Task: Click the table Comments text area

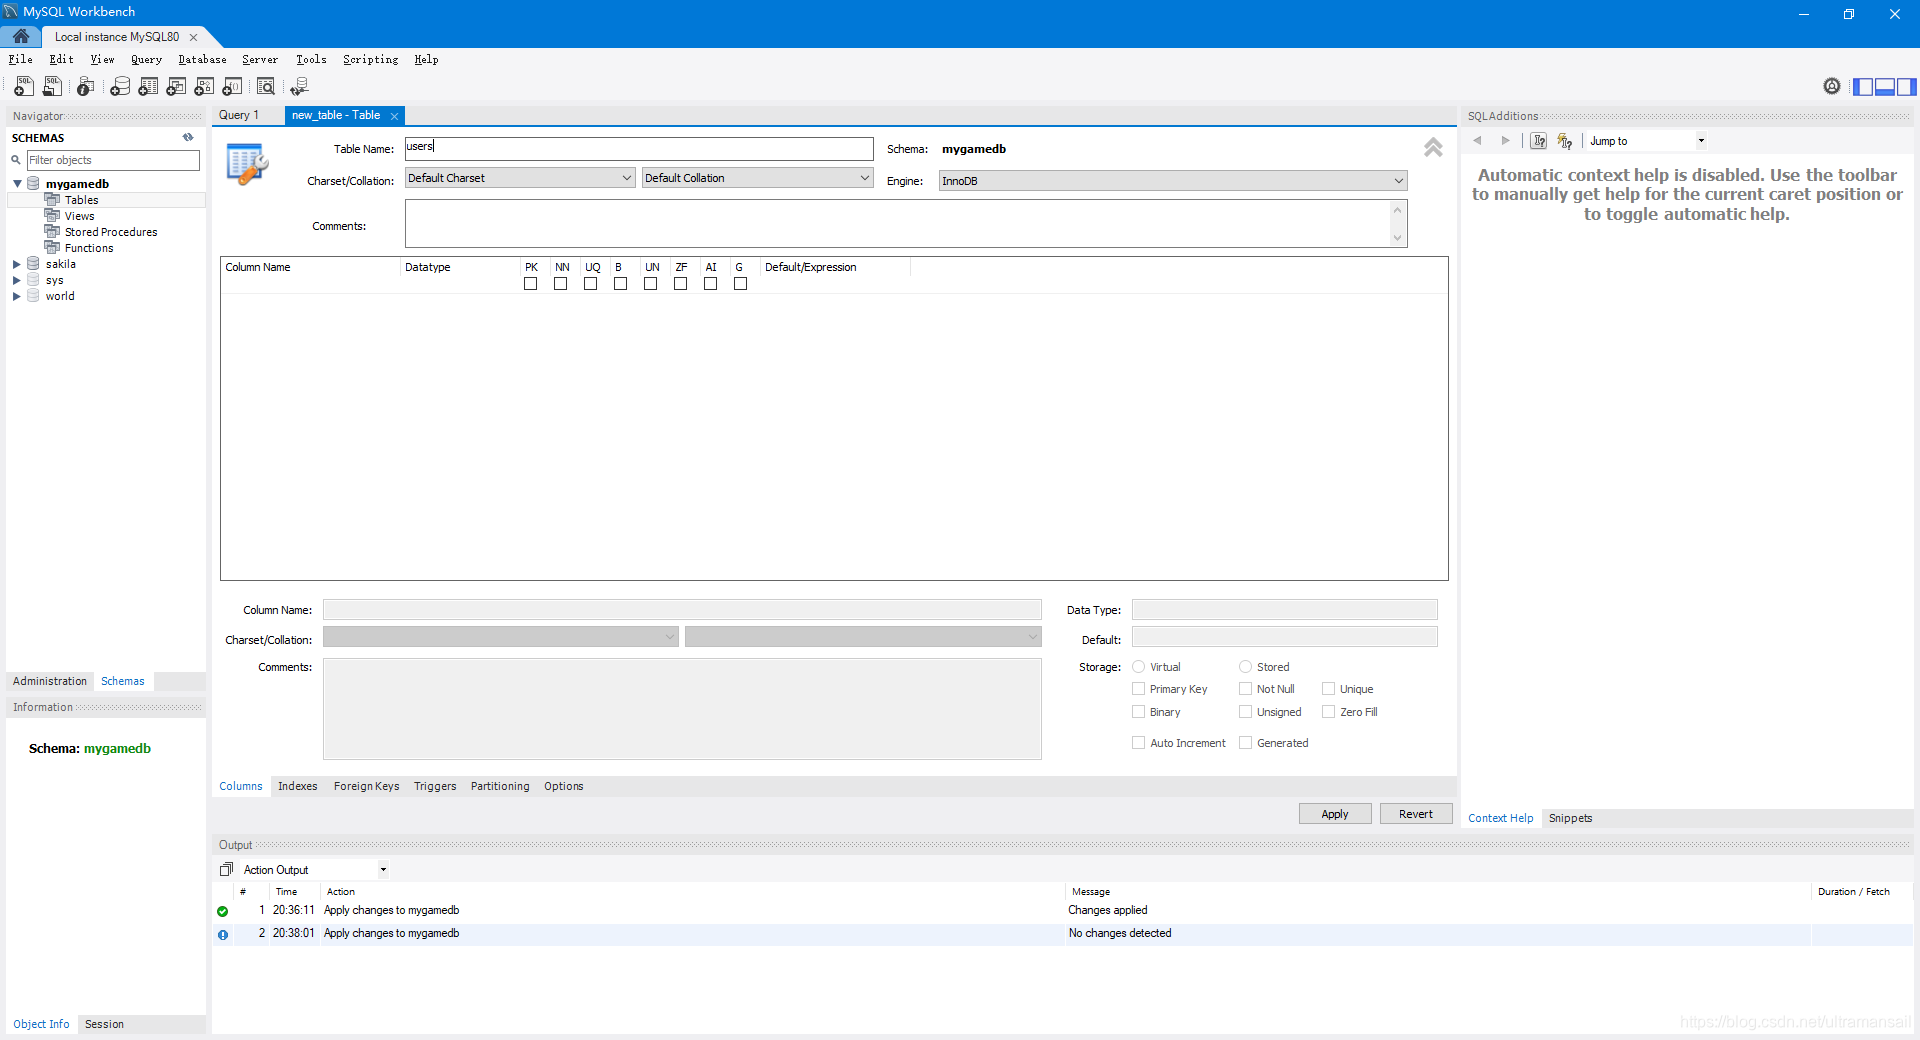Action: [898, 223]
